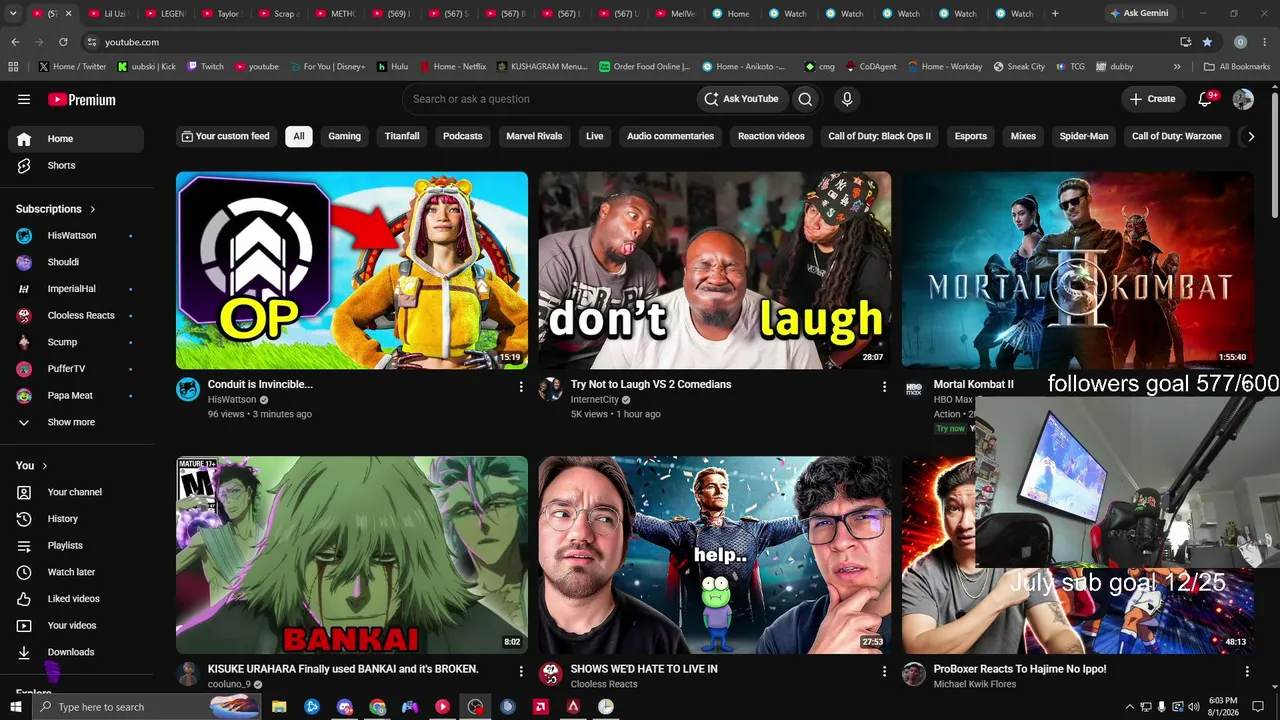Select the Esports filter chip

[970, 136]
